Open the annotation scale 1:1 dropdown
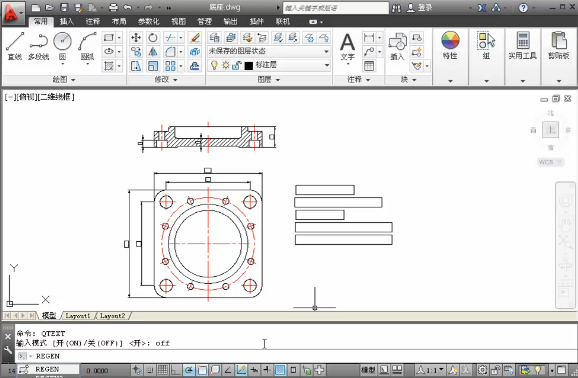The width and height of the screenshot is (578, 378). (430, 370)
